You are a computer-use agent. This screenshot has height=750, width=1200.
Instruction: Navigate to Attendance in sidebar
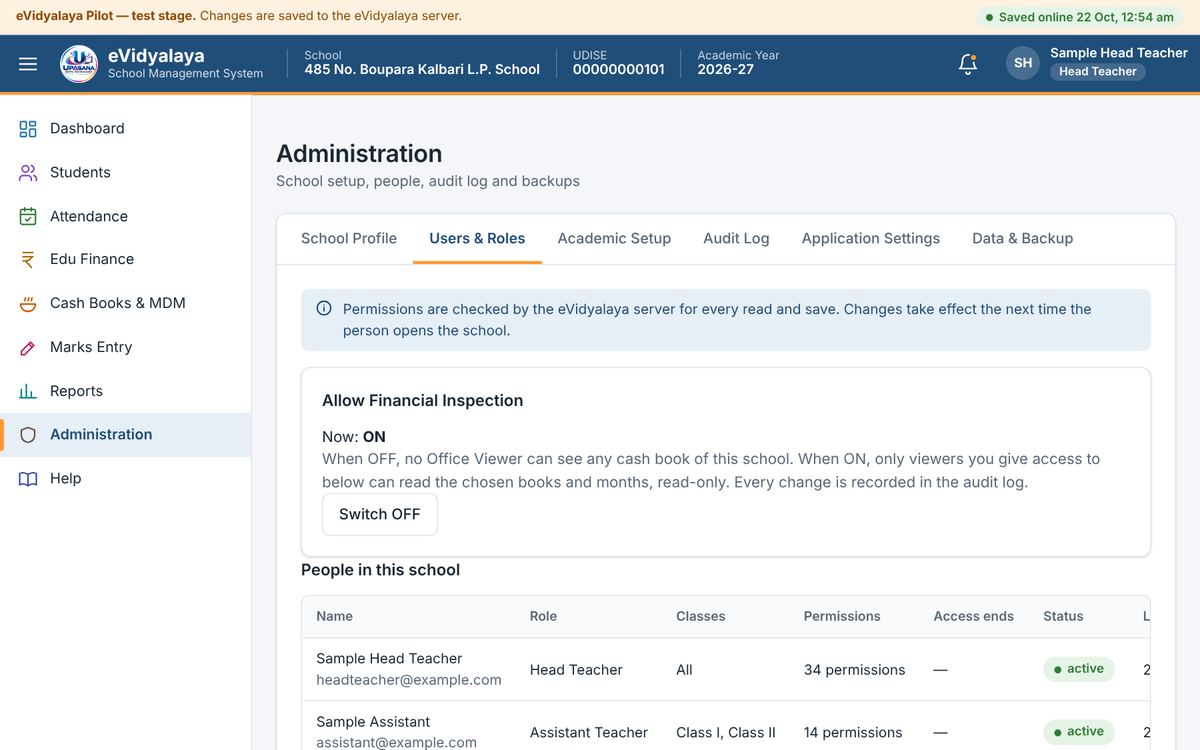coord(126,217)
